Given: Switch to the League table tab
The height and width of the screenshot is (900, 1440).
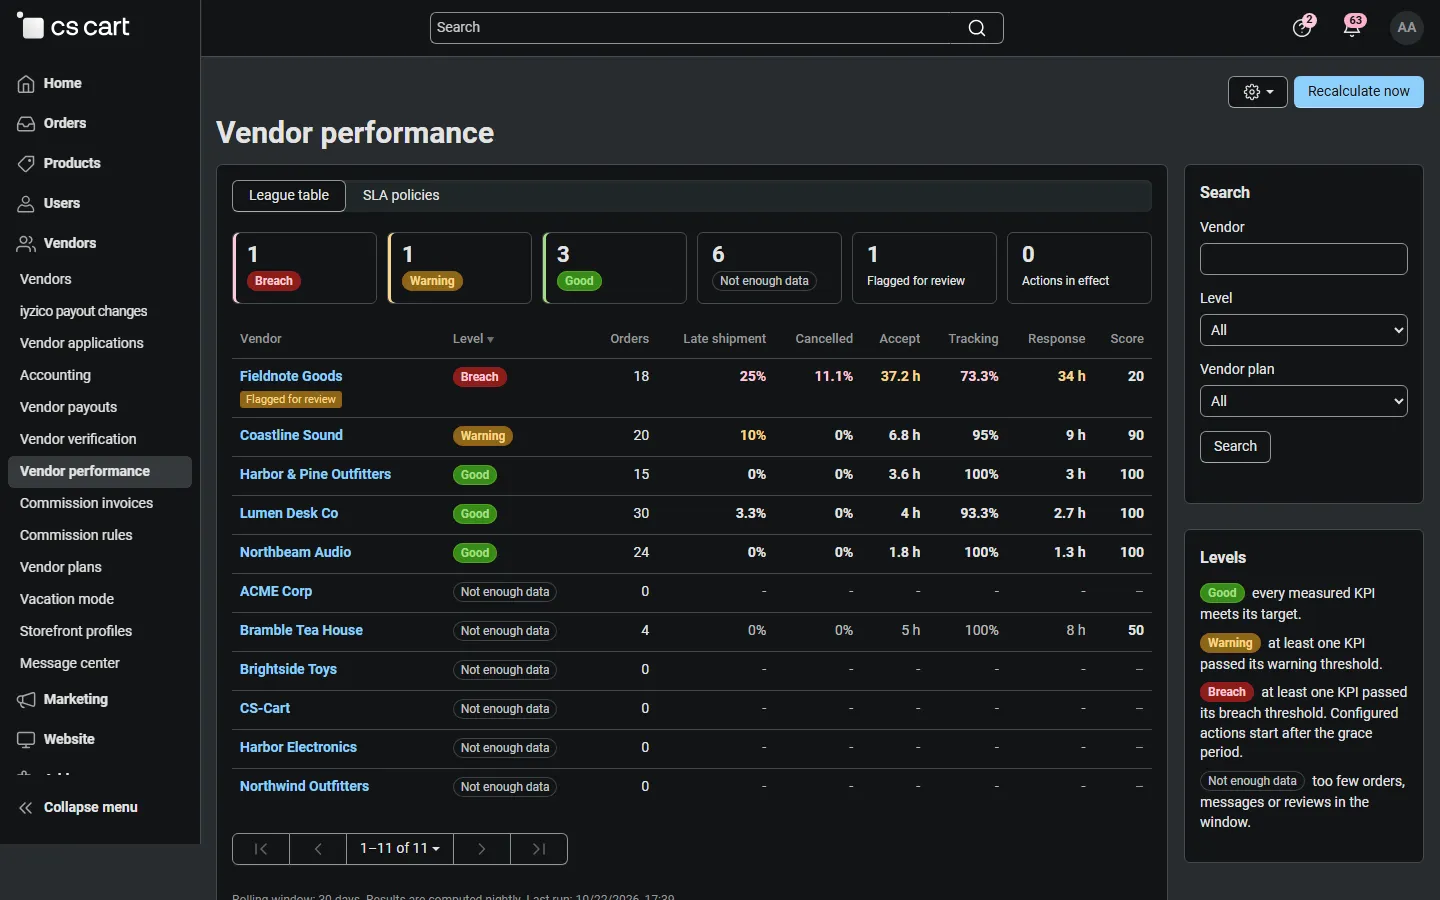Looking at the screenshot, I should tap(289, 196).
